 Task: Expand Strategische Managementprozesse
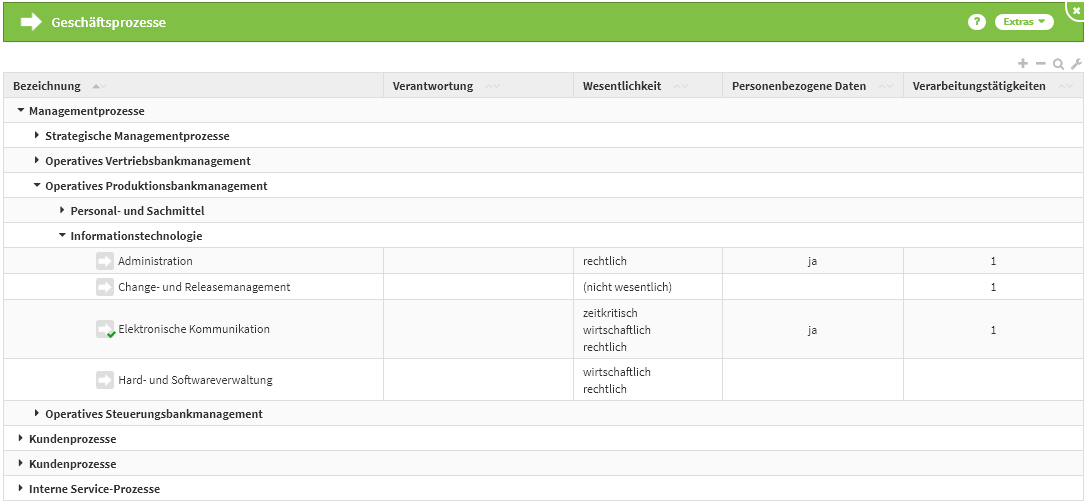coord(37,135)
